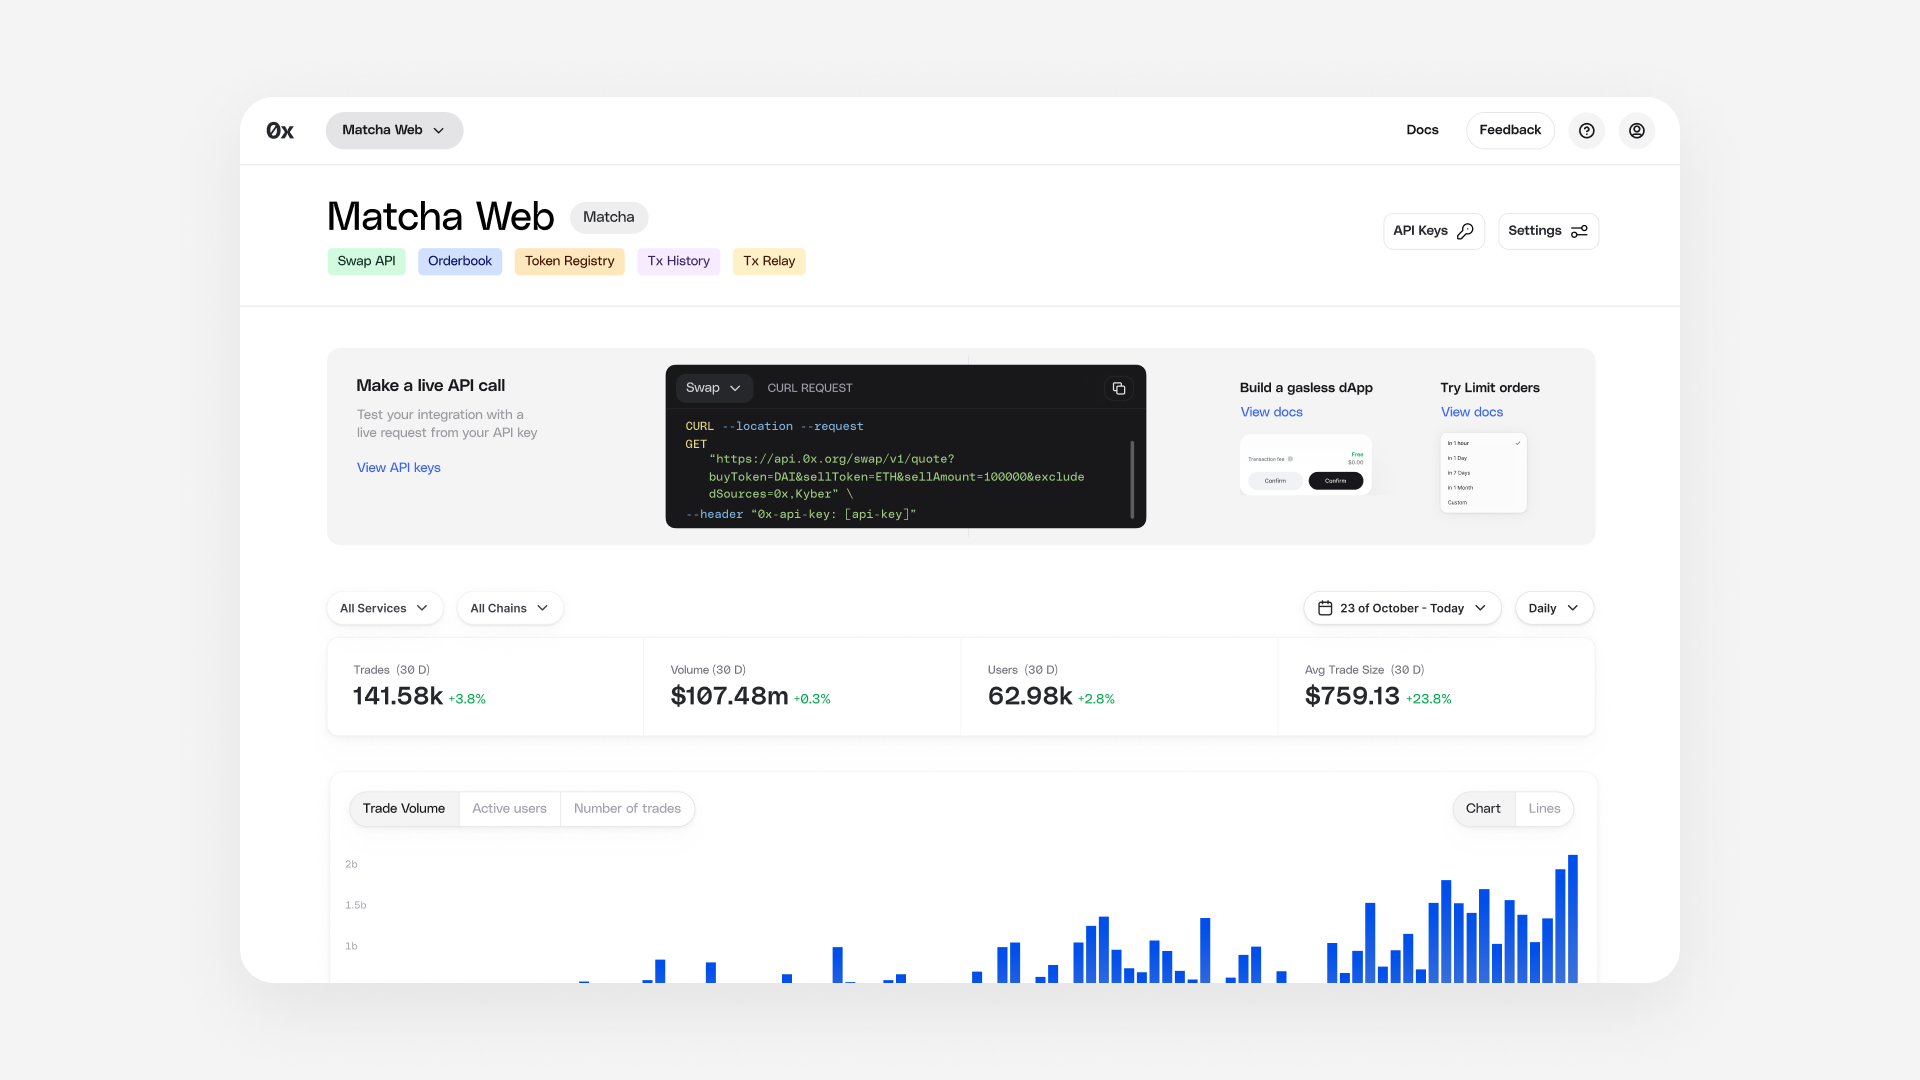Image resolution: width=1920 pixels, height=1080 pixels.
Task: Open the account profile icon
Action: coord(1637,130)
